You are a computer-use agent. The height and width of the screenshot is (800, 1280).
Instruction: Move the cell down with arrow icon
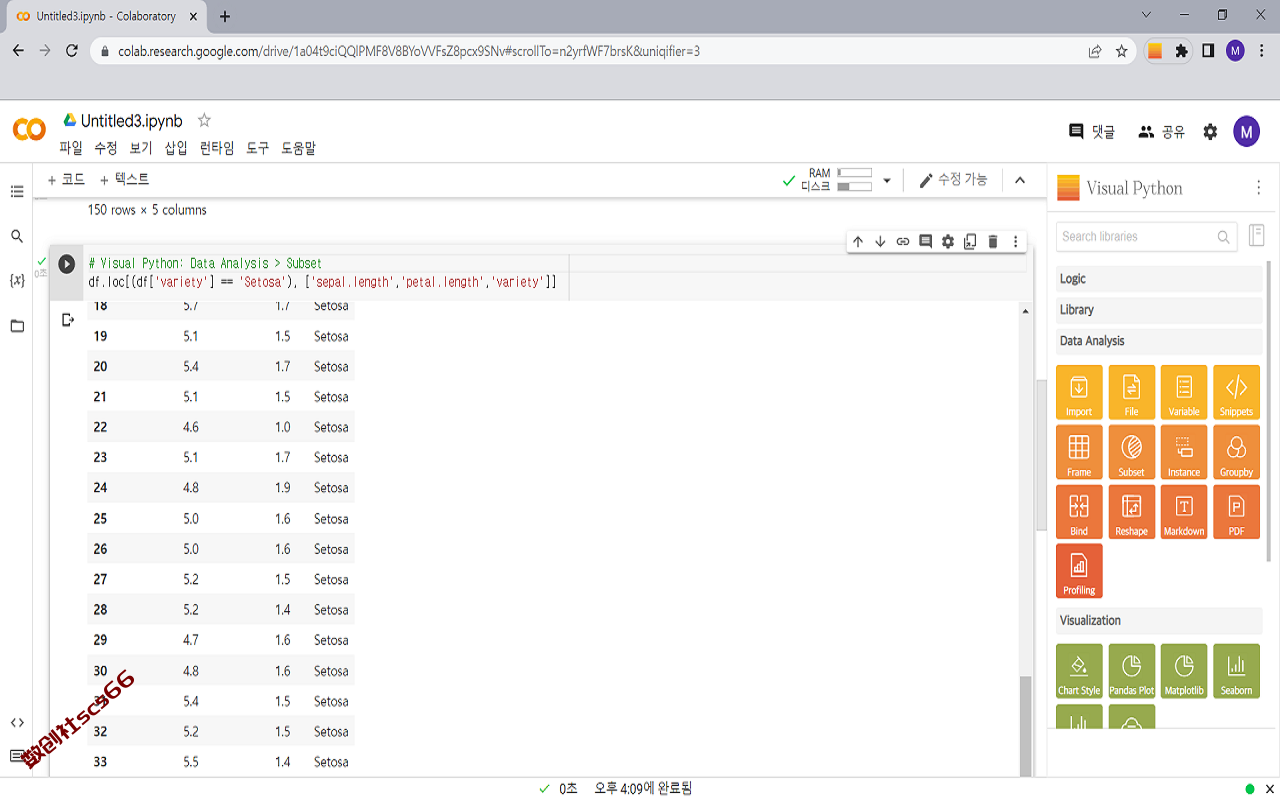click(880, 242)
